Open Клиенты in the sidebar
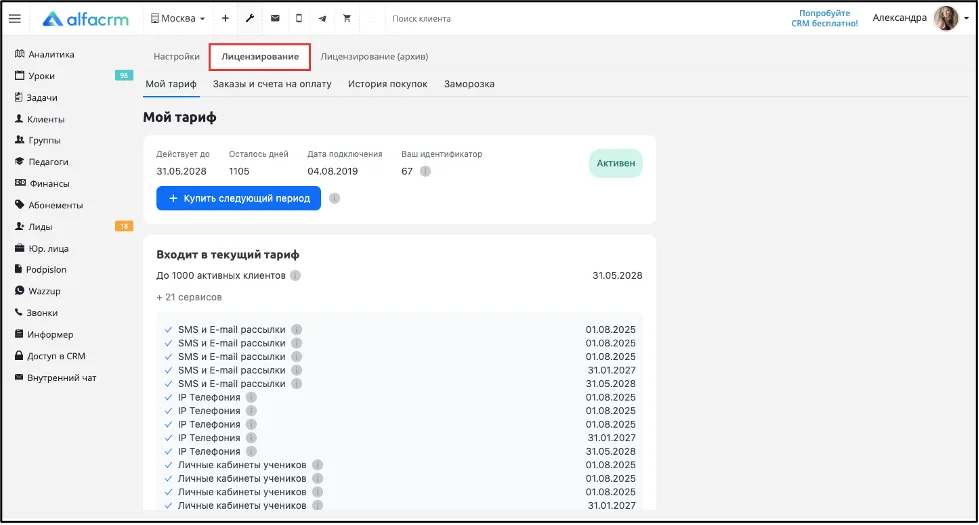Image resolution: width=979 pixels, height=525 pixels. tap(39, 119)
